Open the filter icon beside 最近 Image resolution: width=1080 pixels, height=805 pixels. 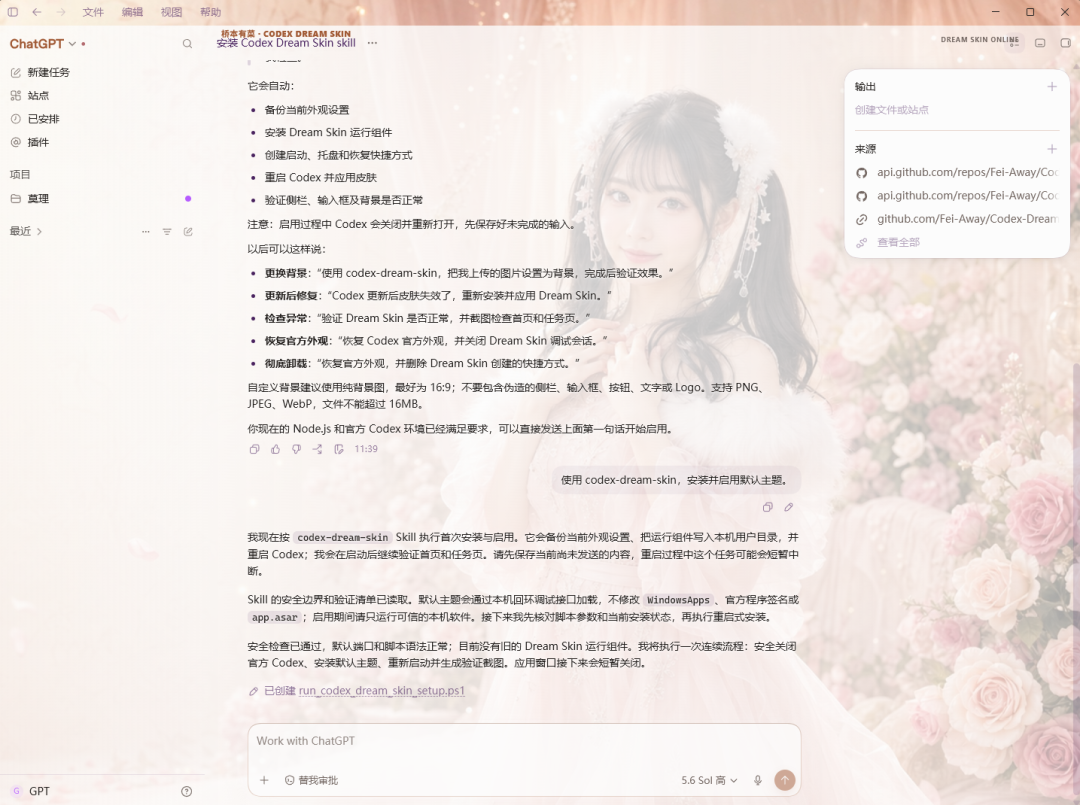tap(167, 231)
